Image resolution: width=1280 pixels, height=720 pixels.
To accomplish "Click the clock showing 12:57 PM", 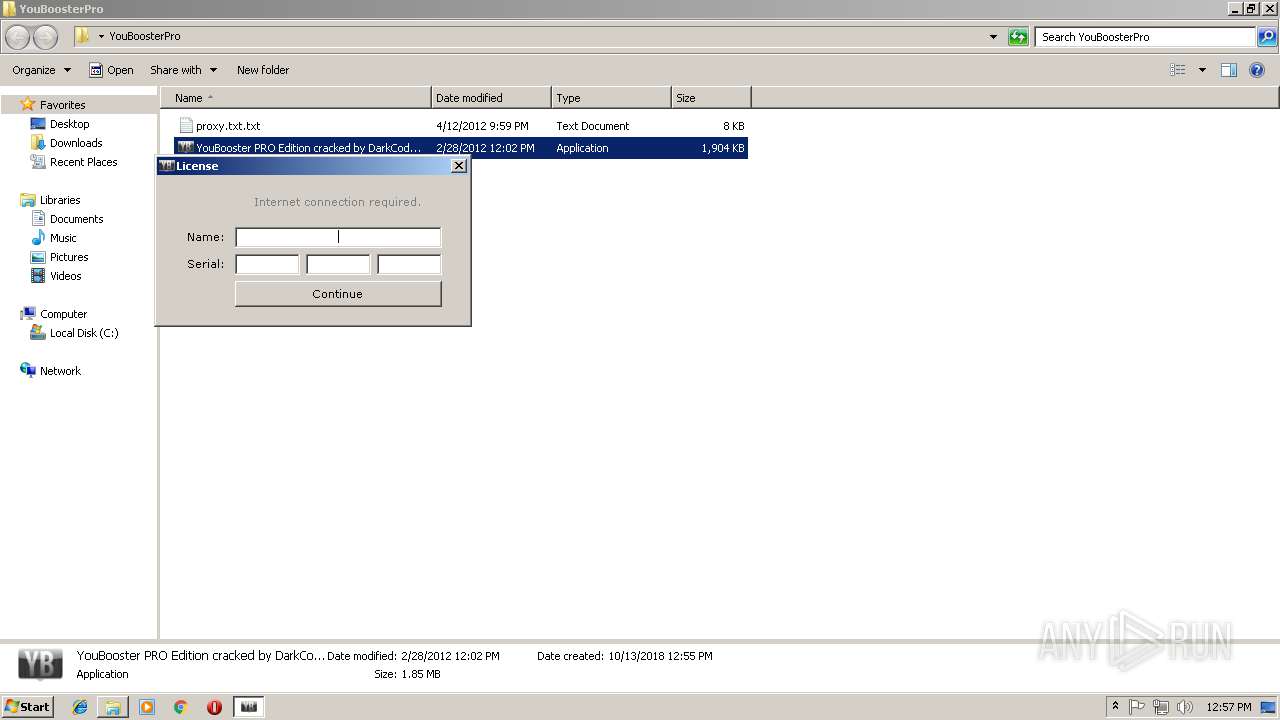I will [x=1229, y=707].
